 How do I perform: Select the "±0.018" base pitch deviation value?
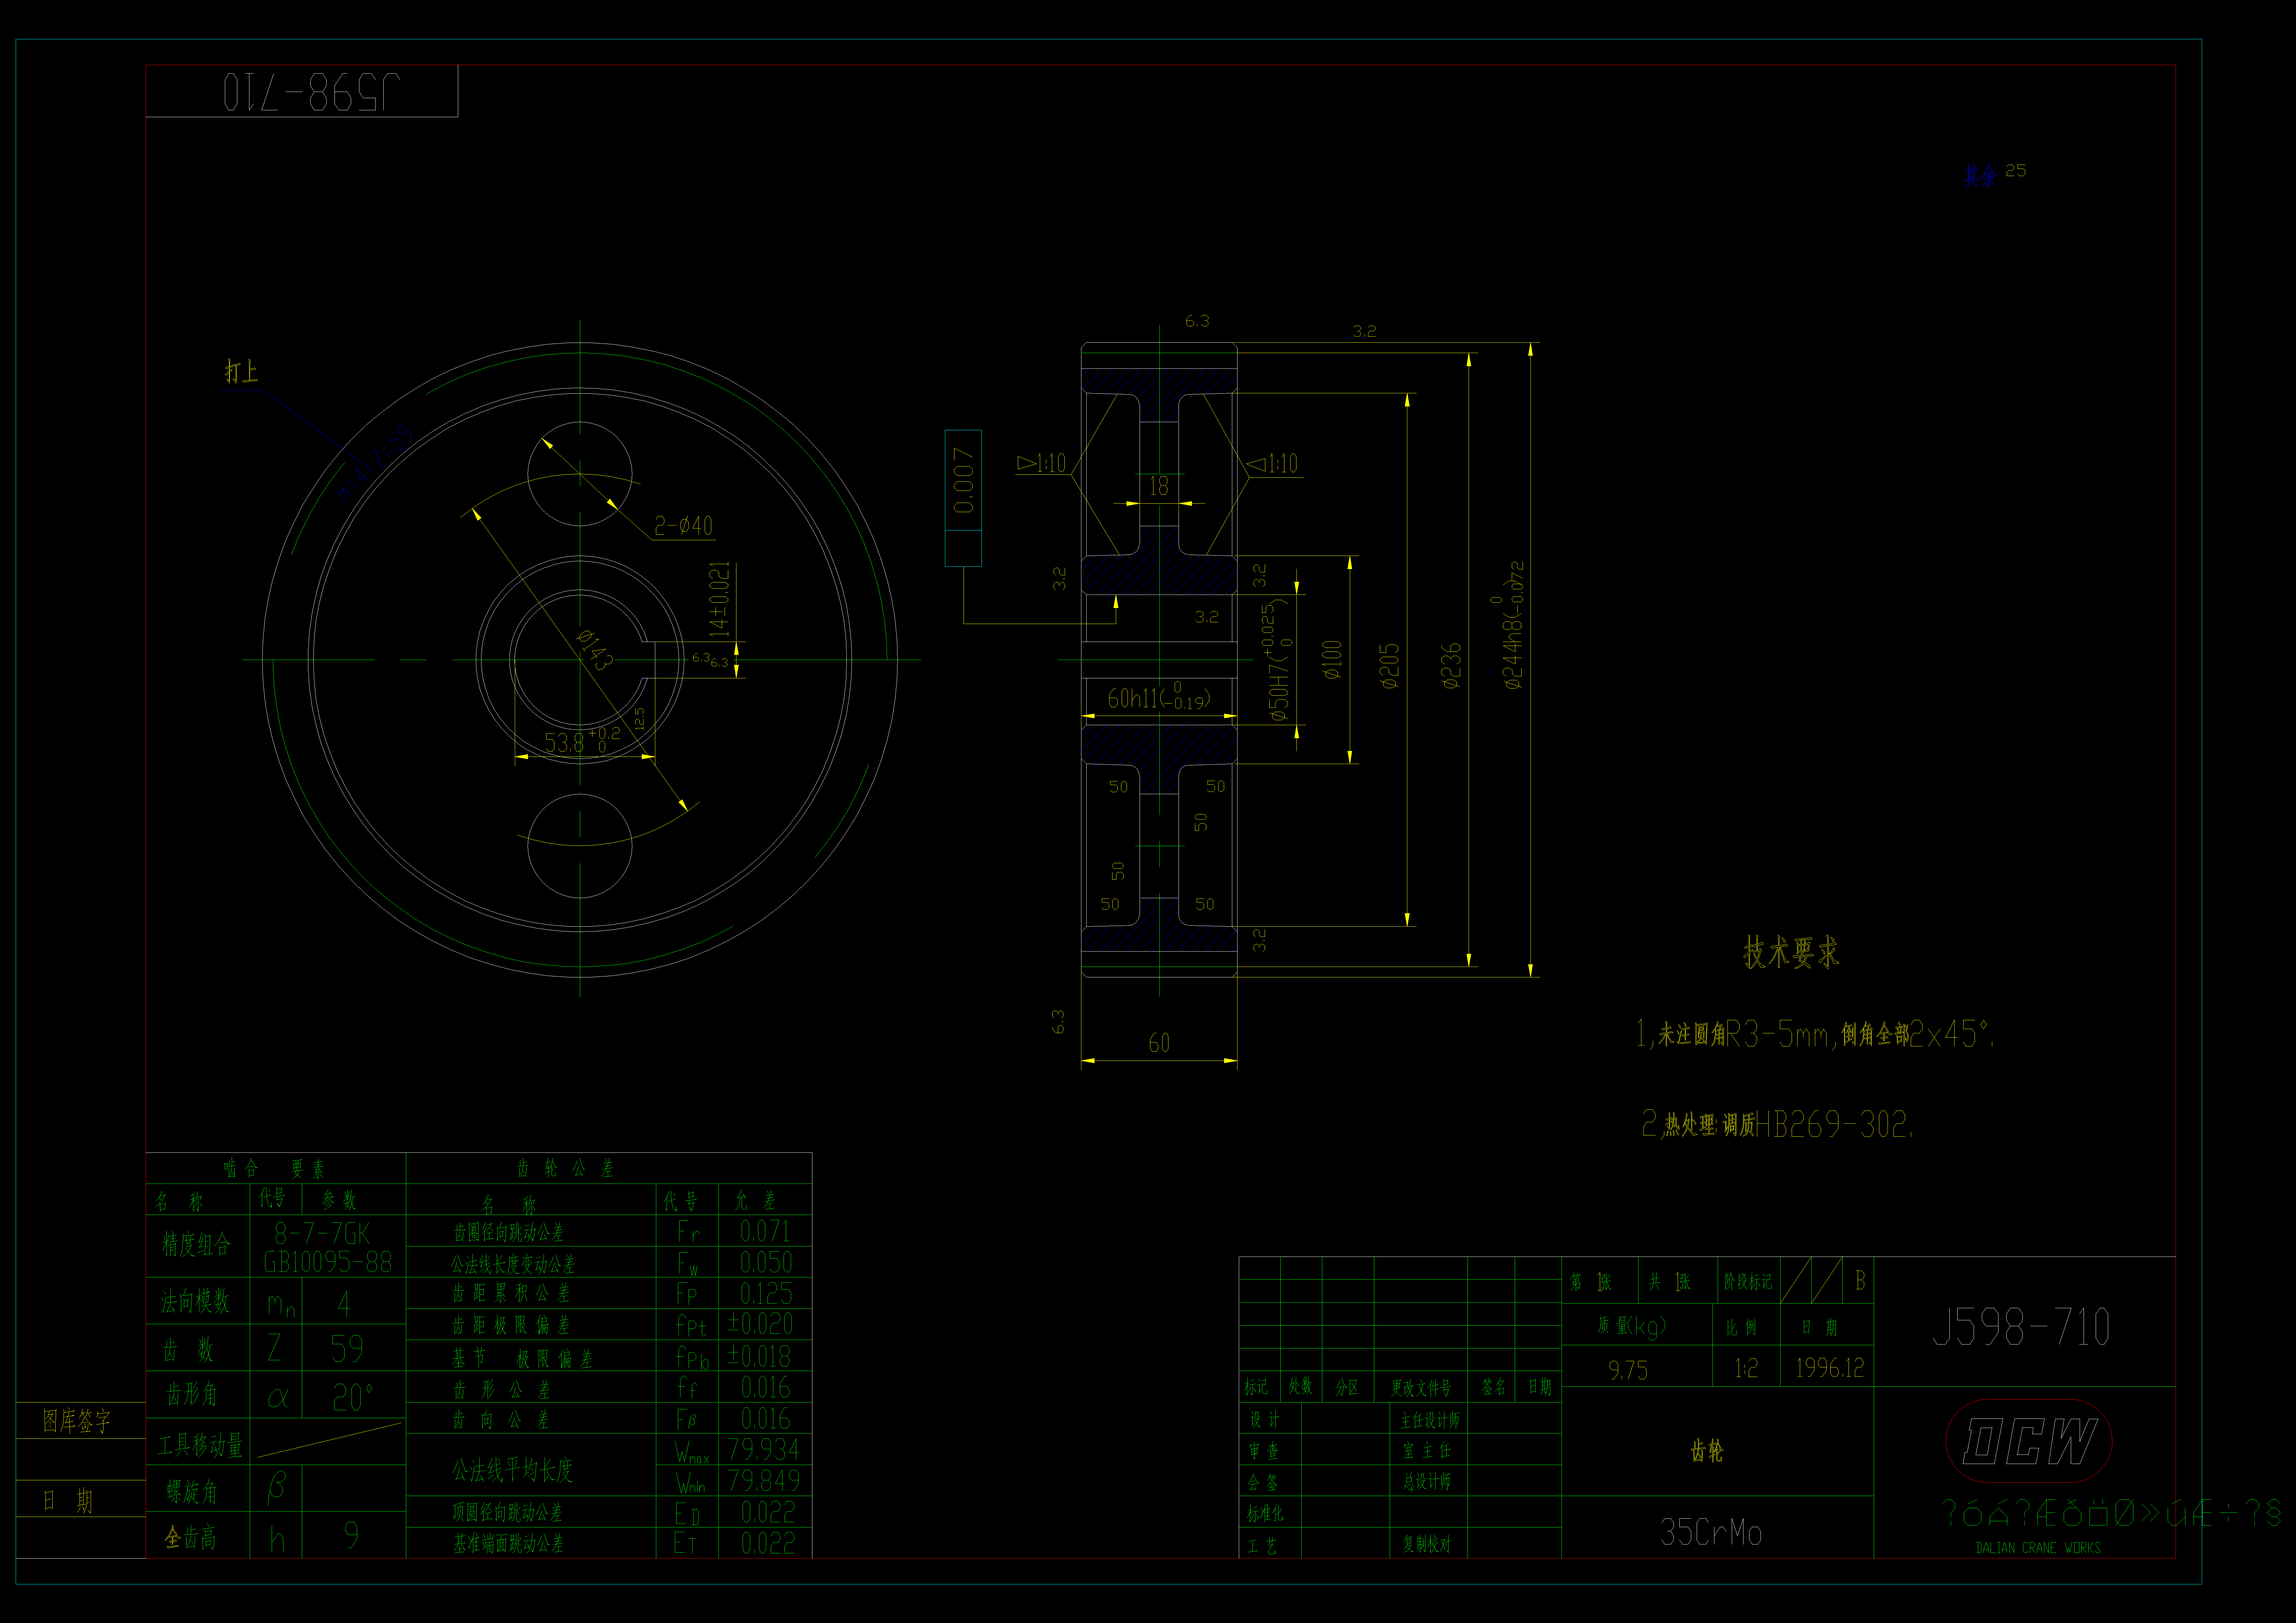click(759, 1356)
